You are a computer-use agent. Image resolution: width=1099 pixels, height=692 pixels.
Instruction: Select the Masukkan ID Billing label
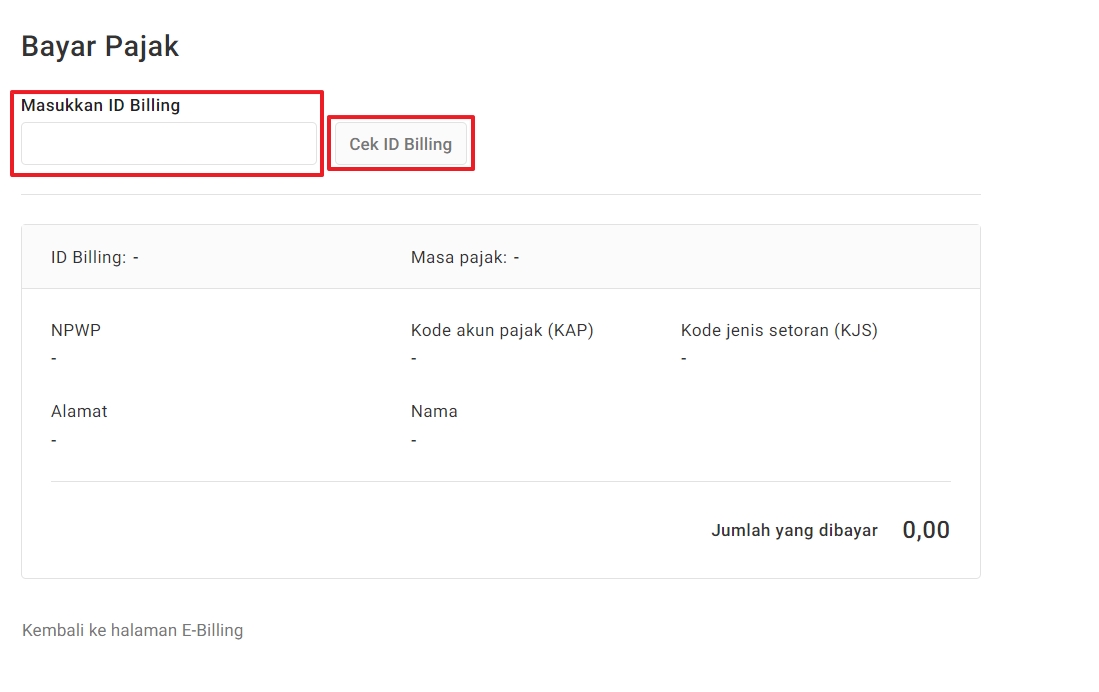(x=100, y=105)
